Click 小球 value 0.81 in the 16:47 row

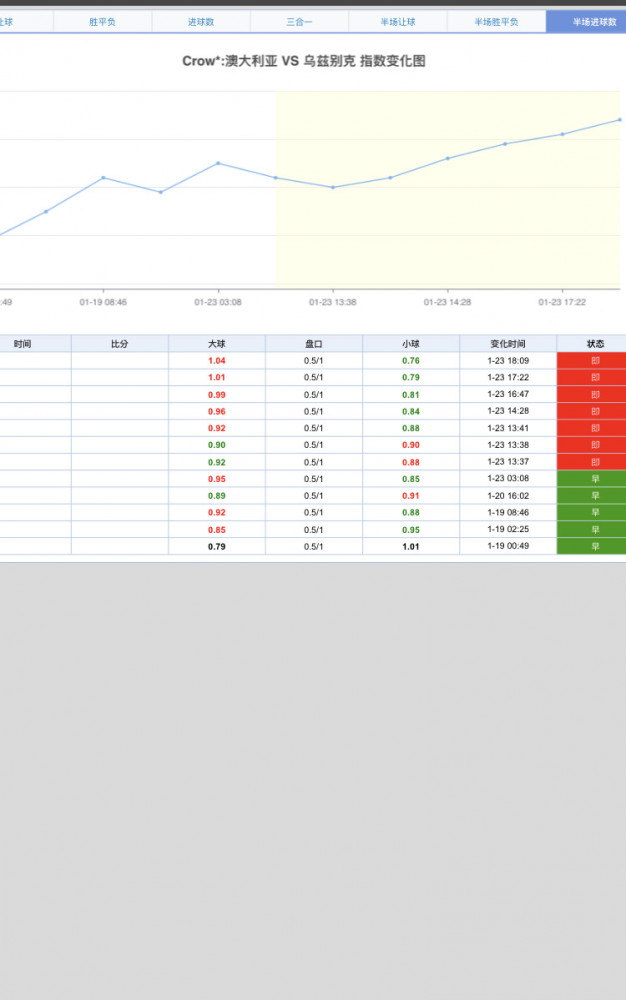[411, 395]
